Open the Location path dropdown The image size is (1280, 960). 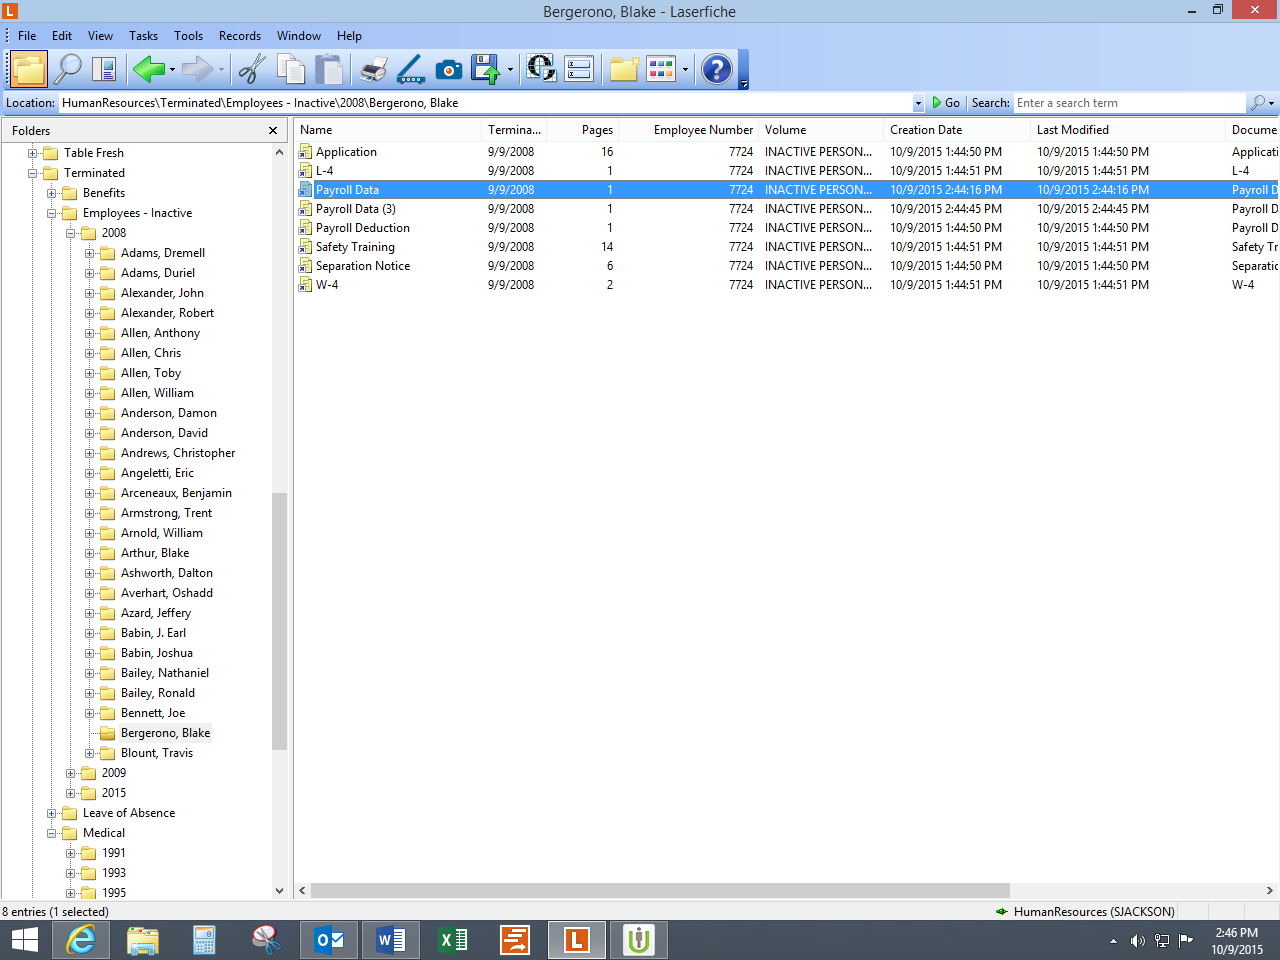tap(918, 103)
